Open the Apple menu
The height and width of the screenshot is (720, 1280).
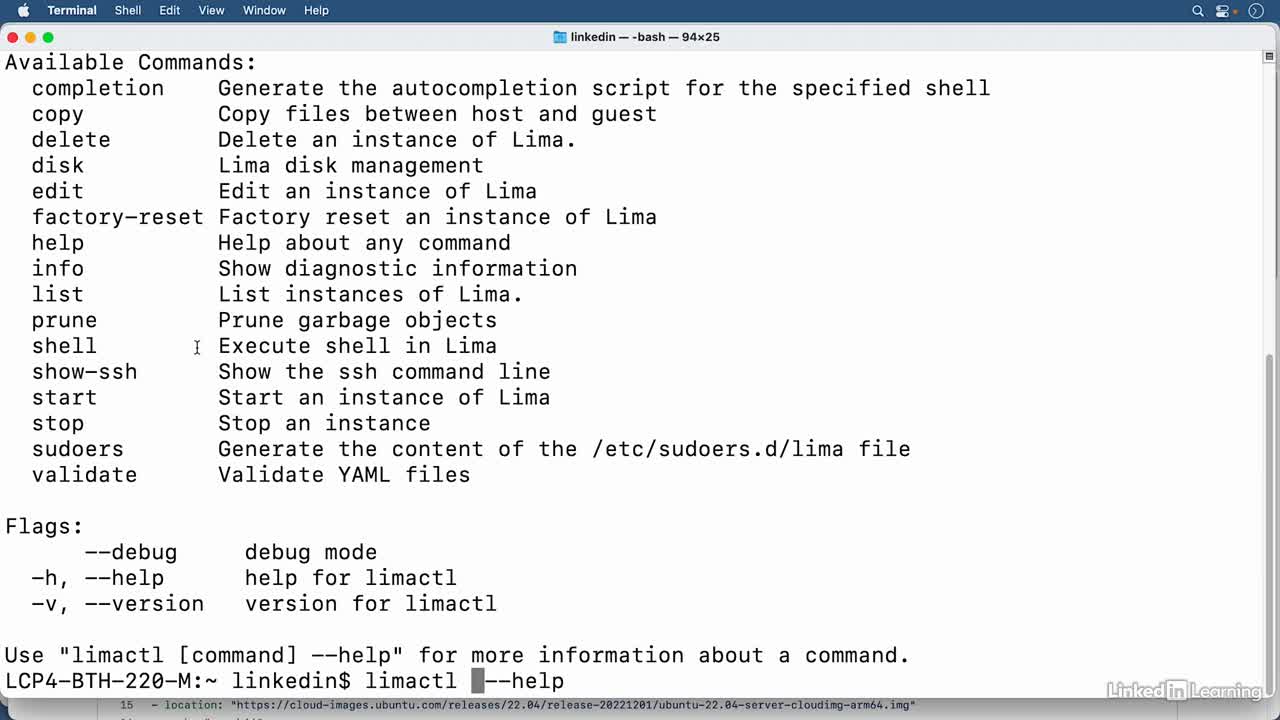24,10
